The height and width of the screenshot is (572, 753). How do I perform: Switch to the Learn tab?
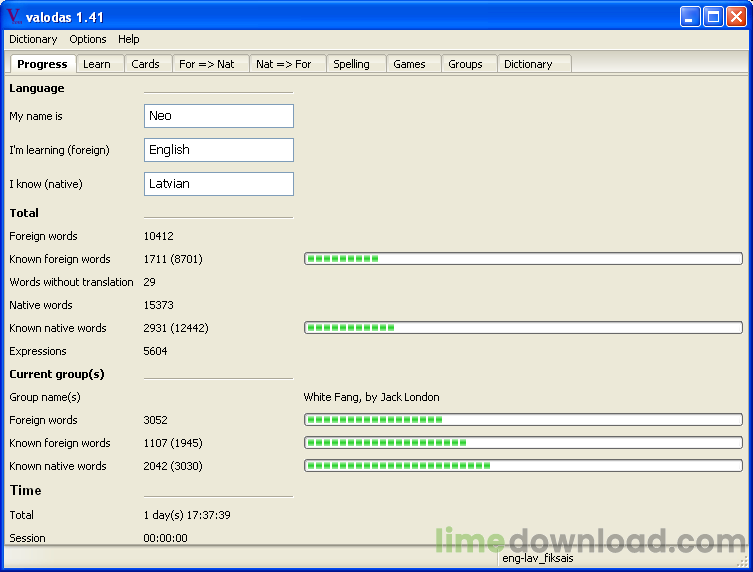pos(97,64)
